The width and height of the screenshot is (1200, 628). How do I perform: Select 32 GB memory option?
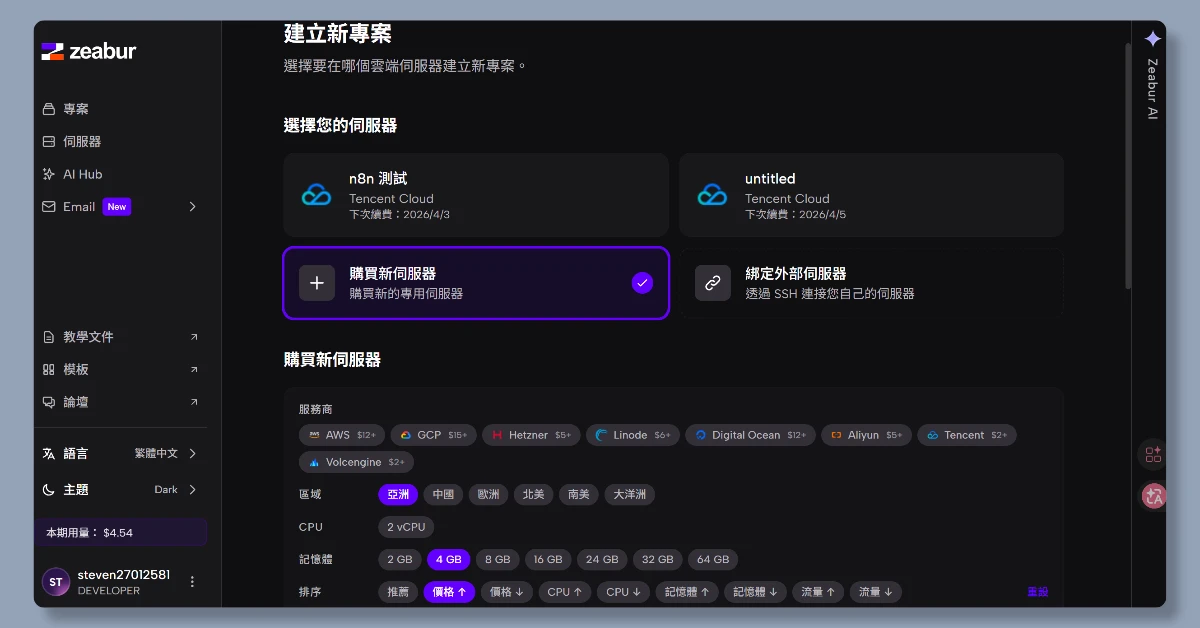(x=657, y=560)
